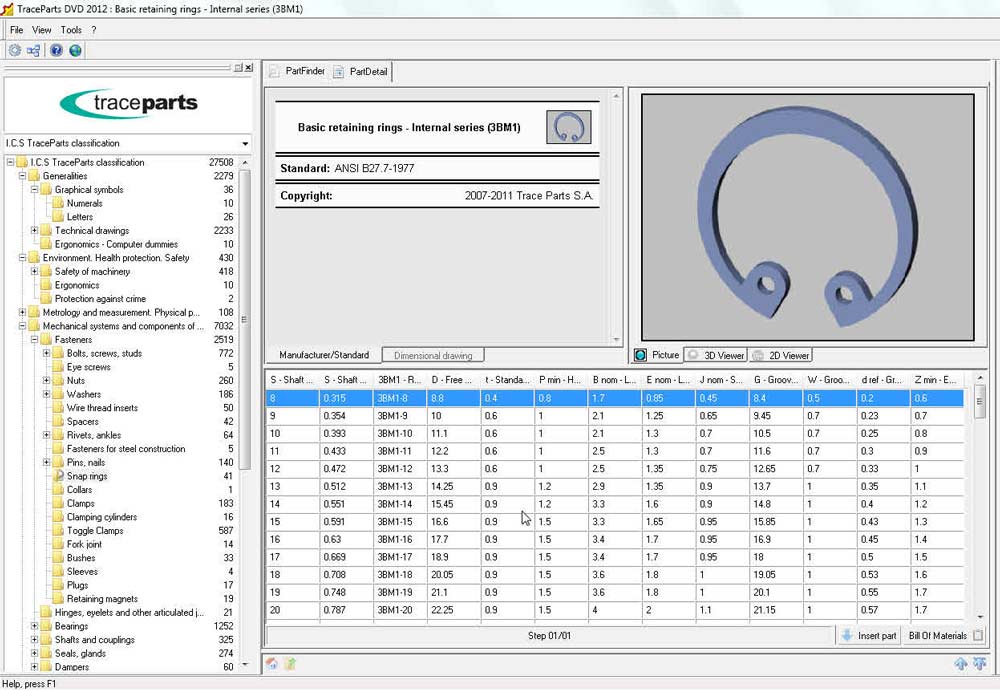Image resolution: width=1000 pixels, height=690 pixels.
Task: Open the View menu
Action: point(41,30)
